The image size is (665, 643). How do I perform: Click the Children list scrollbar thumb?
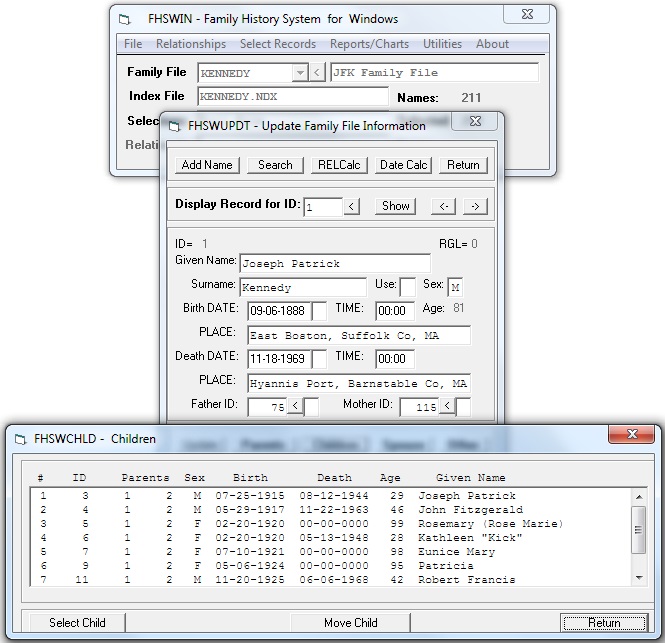(639, 530)
